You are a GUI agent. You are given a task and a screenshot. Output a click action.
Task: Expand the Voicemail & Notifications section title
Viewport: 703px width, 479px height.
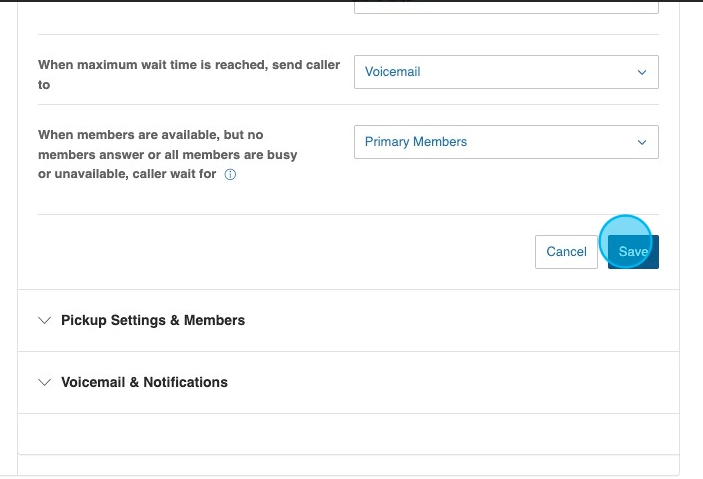click(x=144, y=382)
